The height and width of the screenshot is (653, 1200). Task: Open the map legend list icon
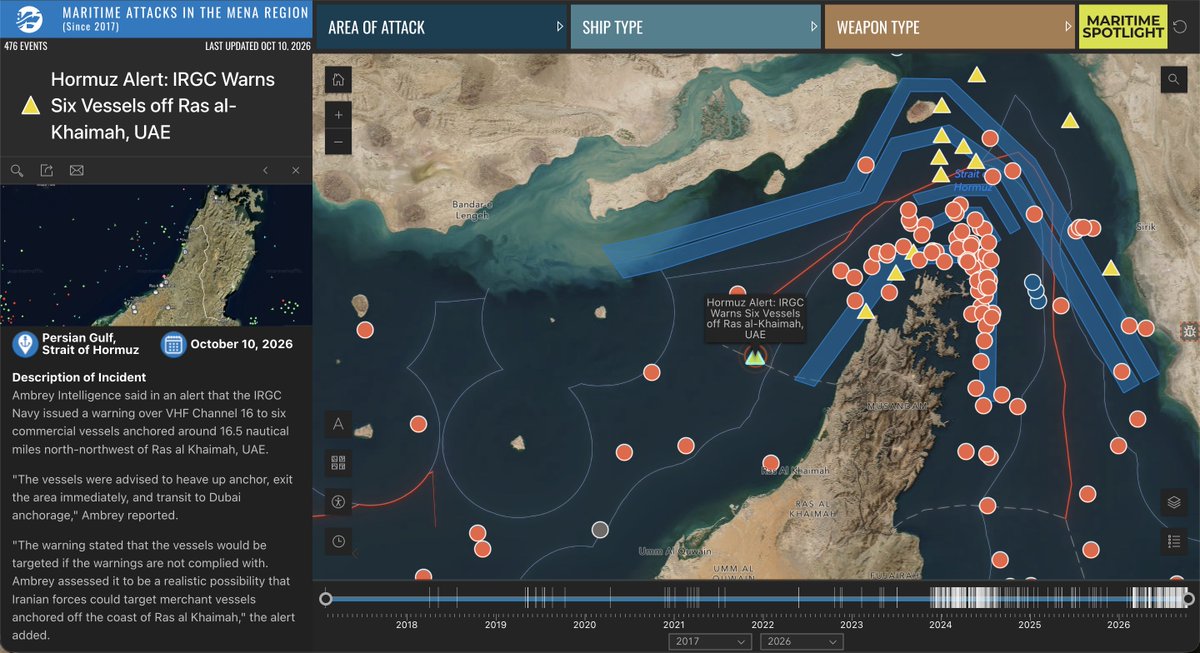[x=1174, y=541]
